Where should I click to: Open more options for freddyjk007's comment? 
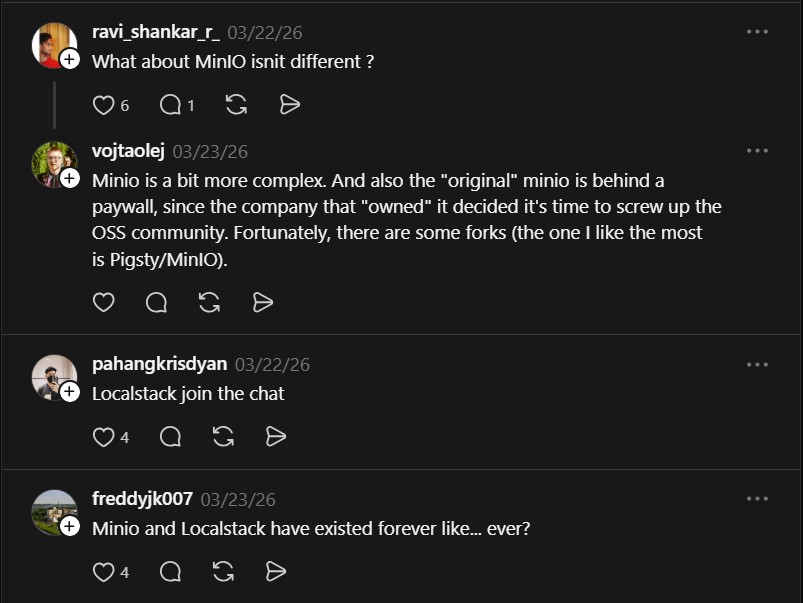point(756,498)
